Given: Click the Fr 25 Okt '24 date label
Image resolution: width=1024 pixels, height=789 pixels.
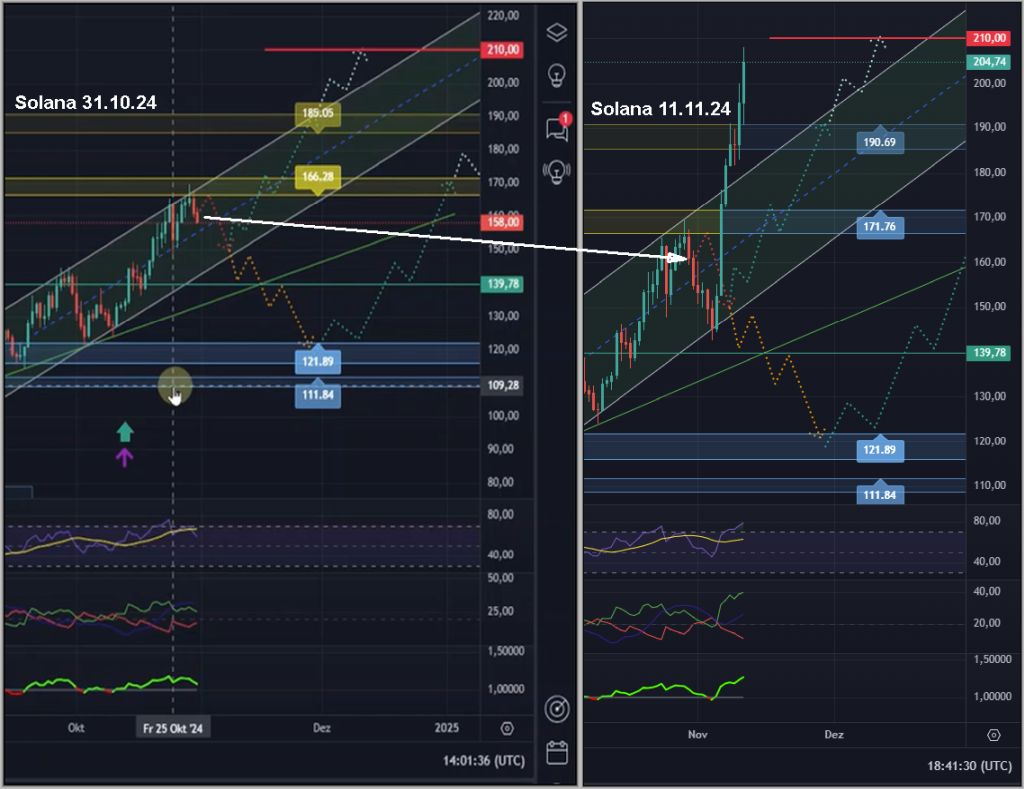Looking at the screenshot, I should [174, 728].
